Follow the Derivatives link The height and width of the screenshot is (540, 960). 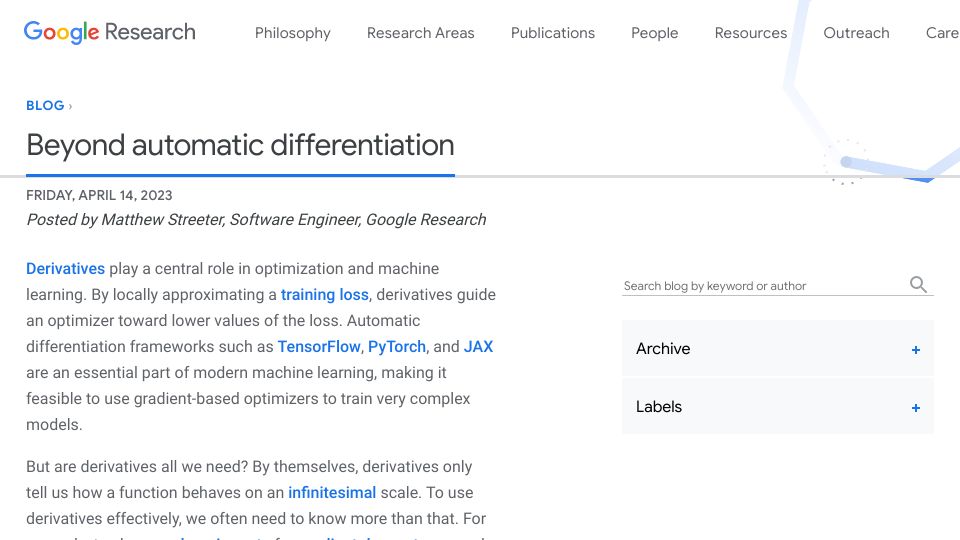(66, 269)
